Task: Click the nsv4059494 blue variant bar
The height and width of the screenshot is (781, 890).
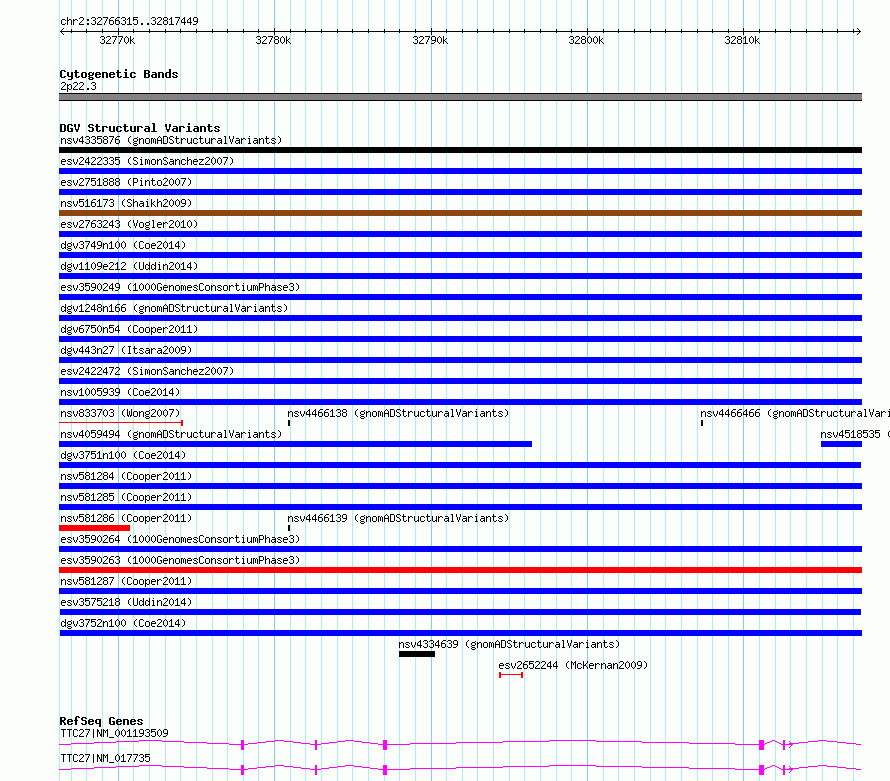Action: (295, 444)
